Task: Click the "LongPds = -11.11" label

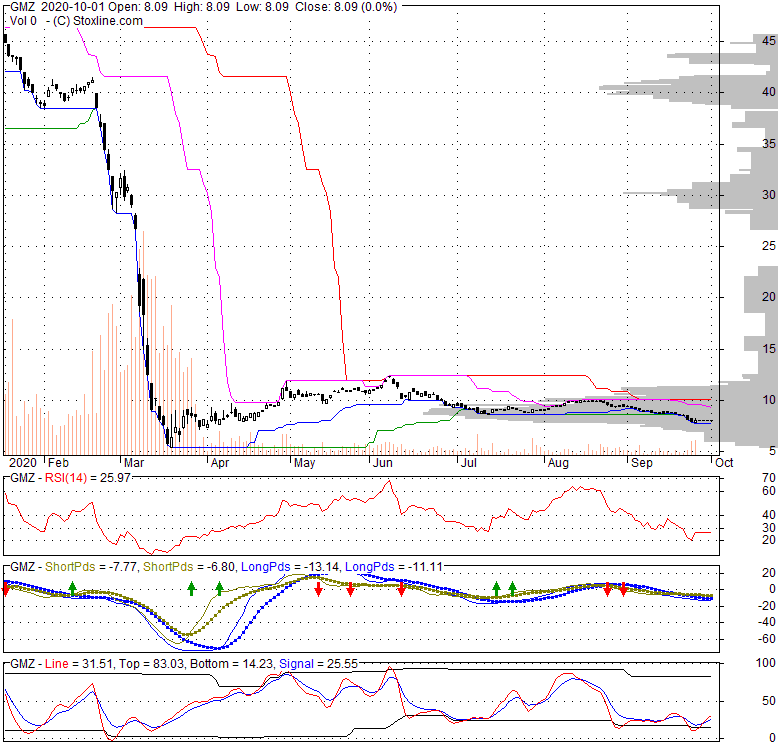Action: [393, 567]
